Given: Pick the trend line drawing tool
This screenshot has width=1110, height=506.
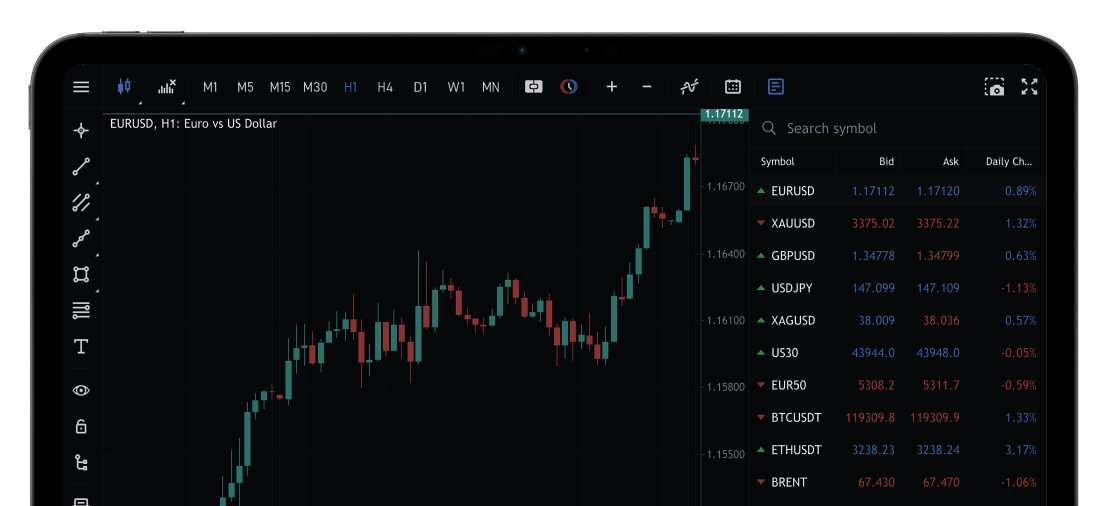Looking at the screenshot, I should click(81, 167).
